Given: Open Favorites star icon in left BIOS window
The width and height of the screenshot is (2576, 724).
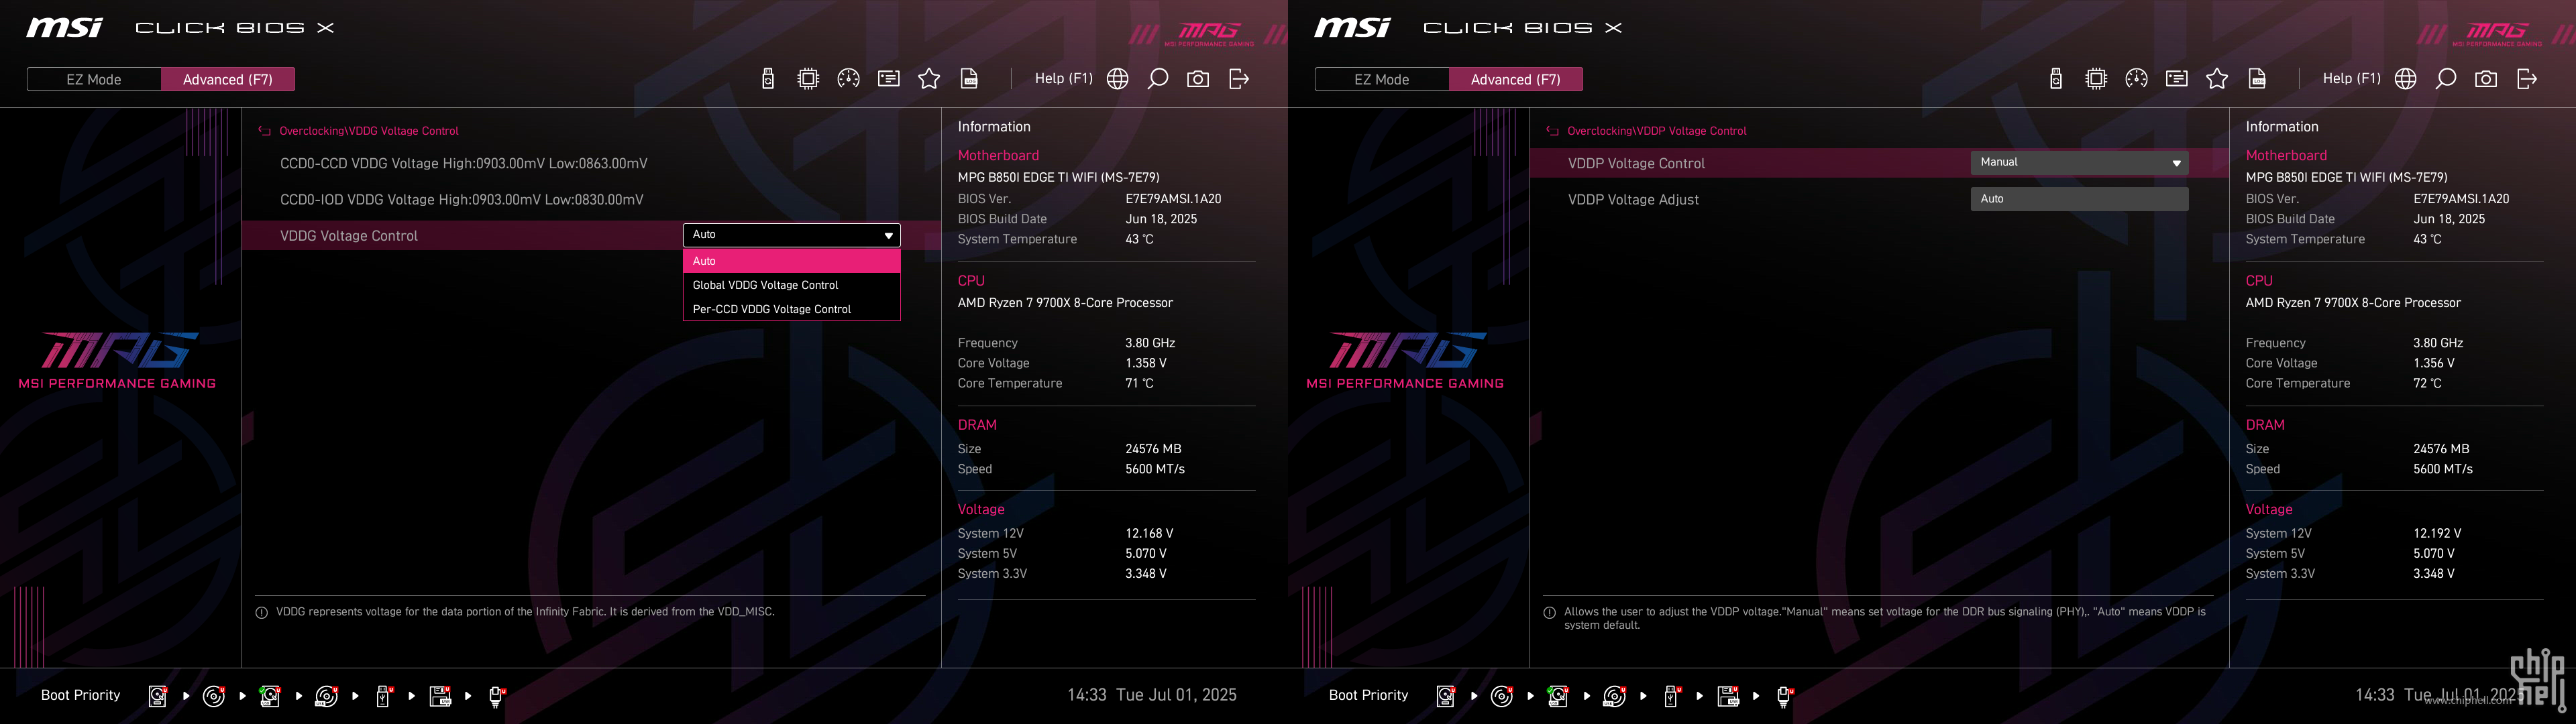Looking at the screenshot, I should pyautogui.click(x=929, y=79).
